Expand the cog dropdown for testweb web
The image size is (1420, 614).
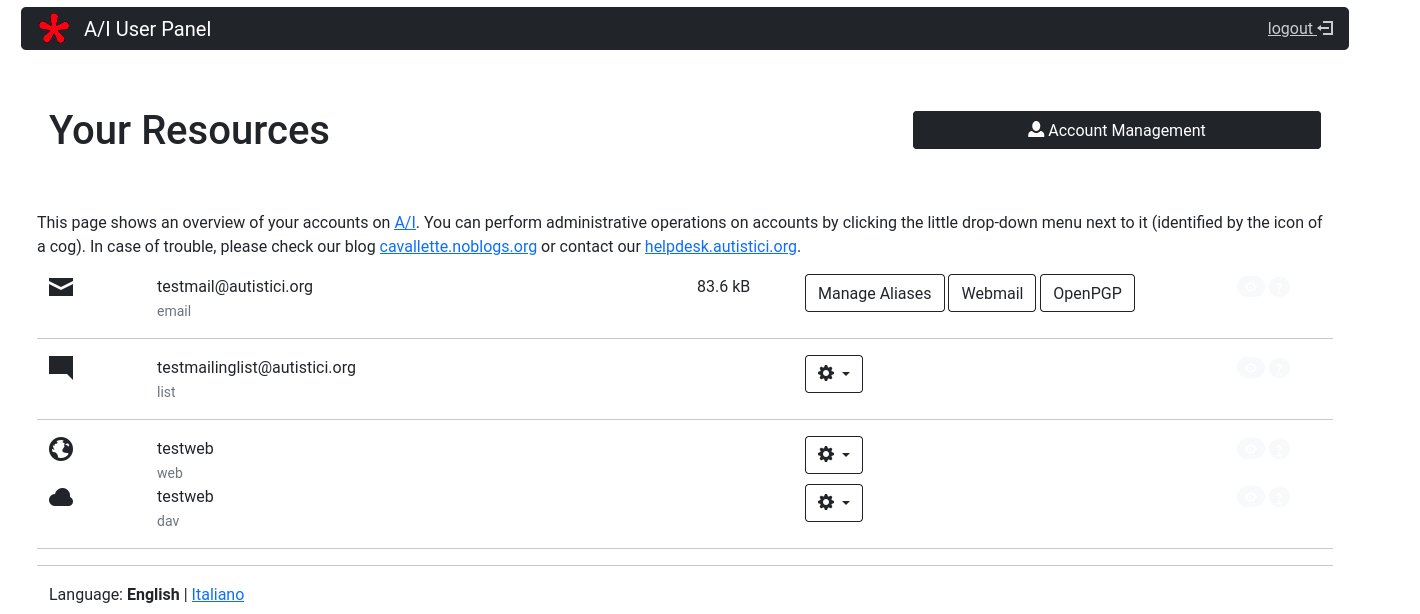pos(833,455)
